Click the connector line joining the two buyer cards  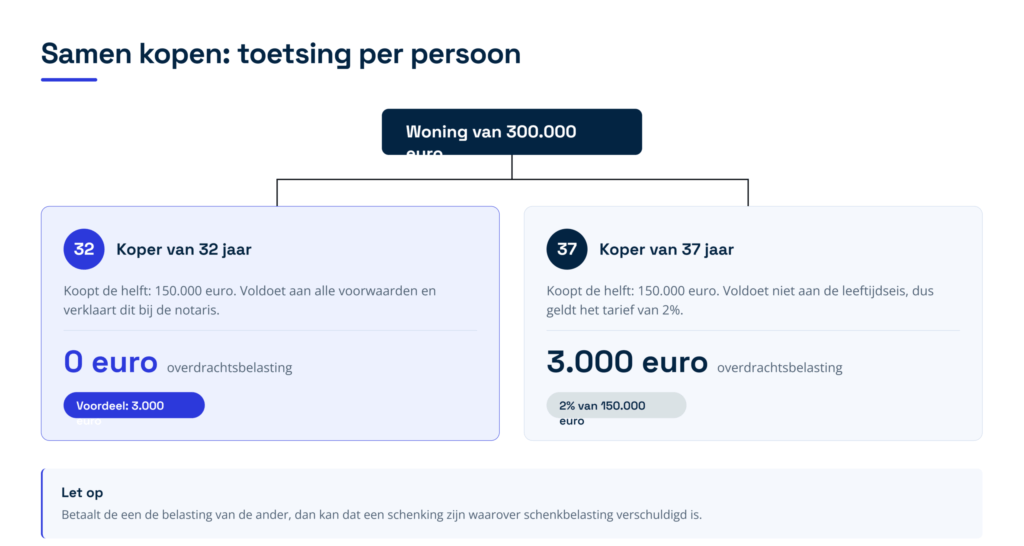click(512, 180)
